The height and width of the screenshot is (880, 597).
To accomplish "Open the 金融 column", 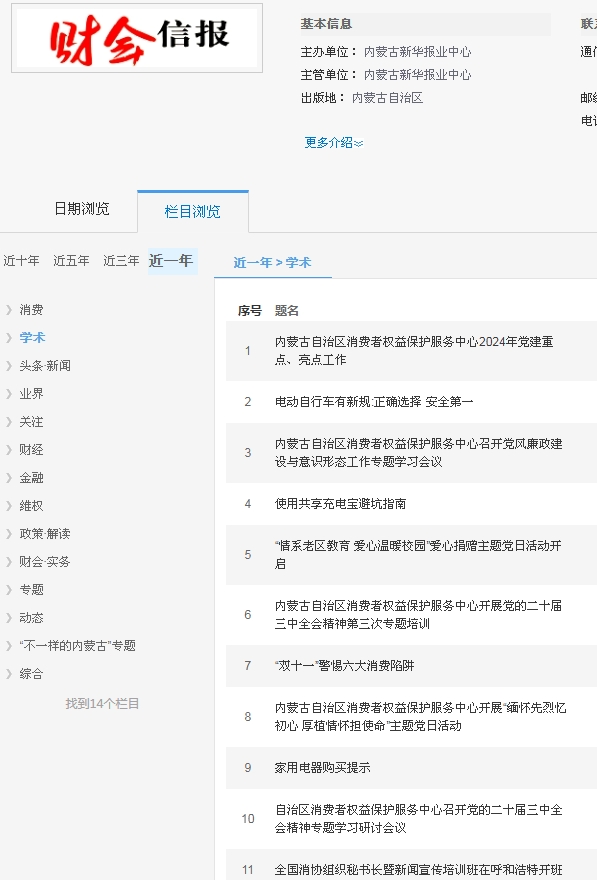I will coord(31,478).
